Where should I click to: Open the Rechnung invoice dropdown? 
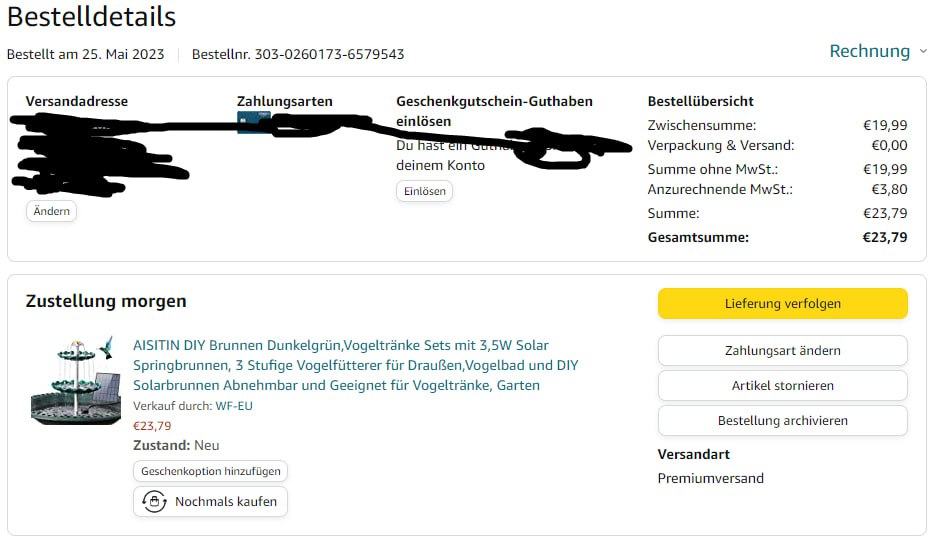869,52
